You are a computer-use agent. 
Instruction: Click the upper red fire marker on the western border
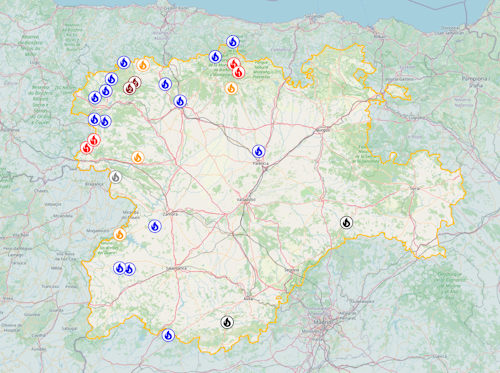coord(94,140)
